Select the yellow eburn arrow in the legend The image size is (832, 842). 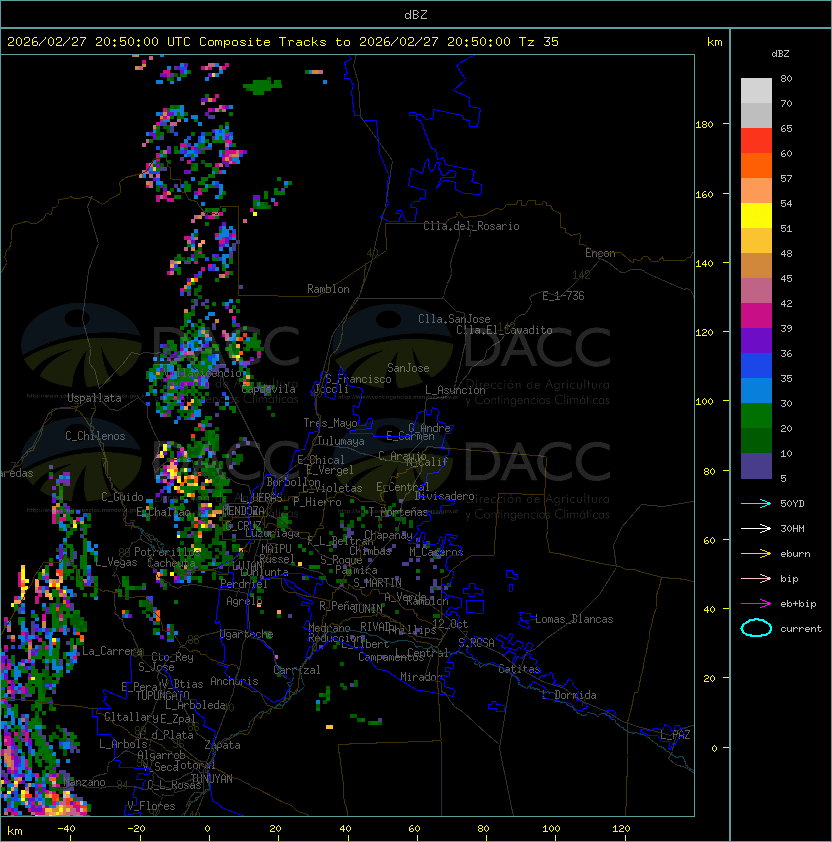756,554
